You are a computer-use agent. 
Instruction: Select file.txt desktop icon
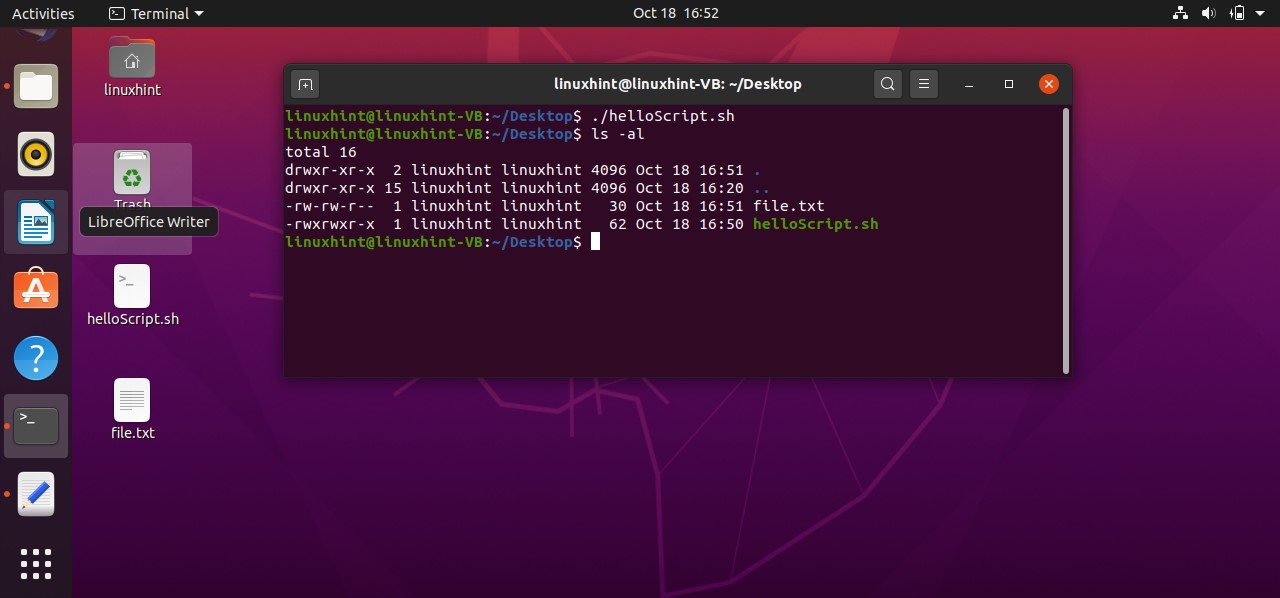click(x=132, y=410)
